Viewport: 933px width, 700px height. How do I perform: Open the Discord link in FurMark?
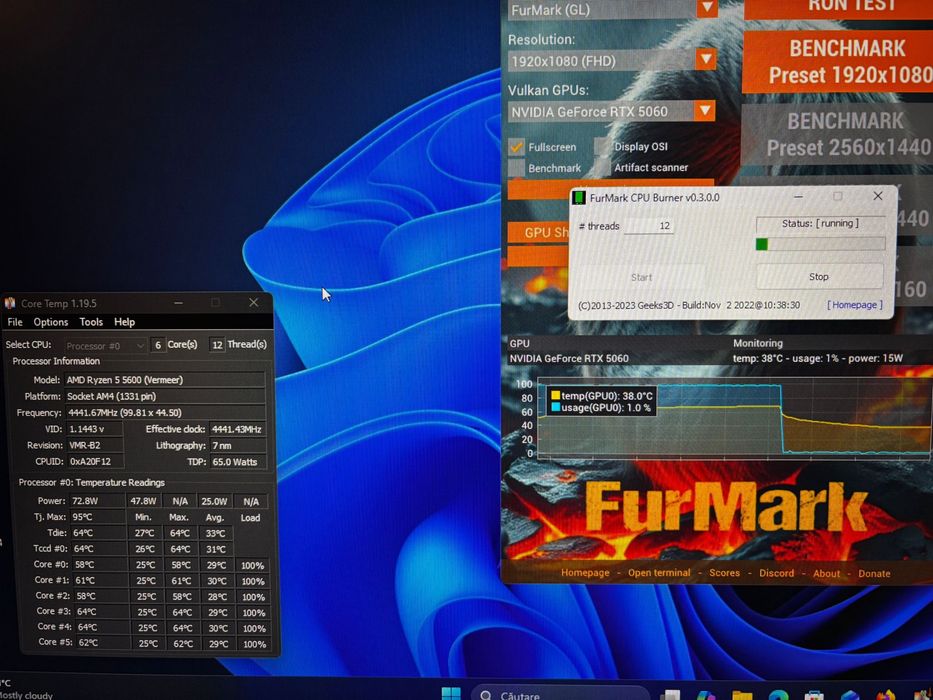(x=776, y=573)
